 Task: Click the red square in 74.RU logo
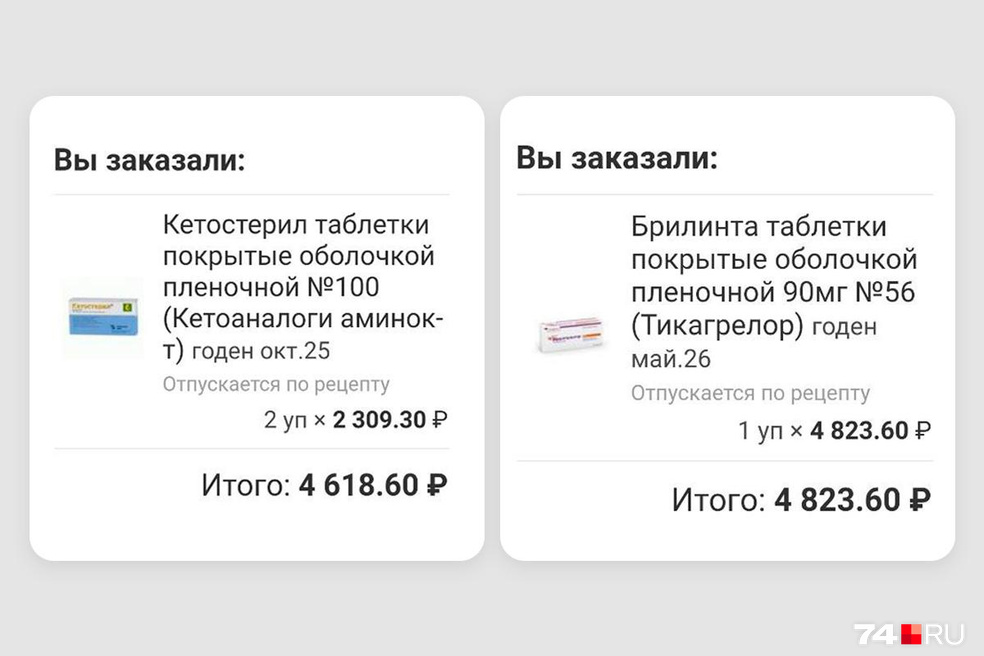click(911, 633)
